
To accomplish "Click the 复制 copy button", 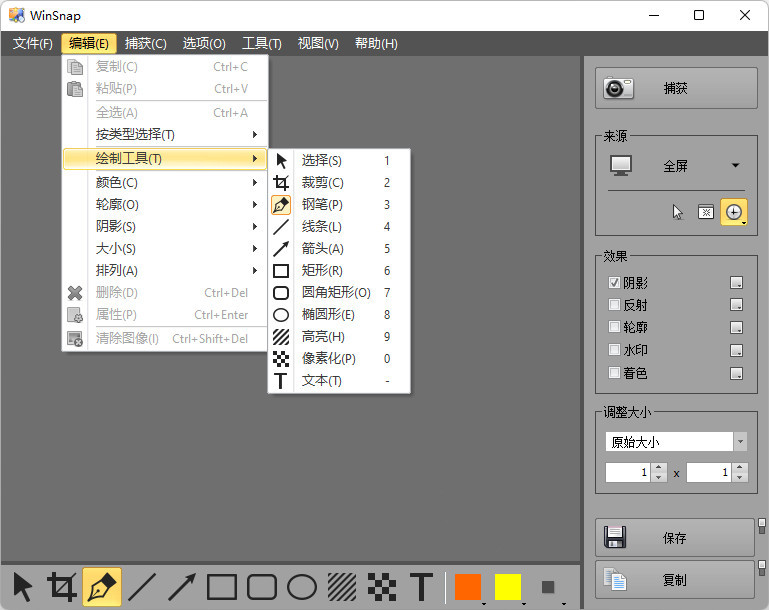I will point(675,580).
